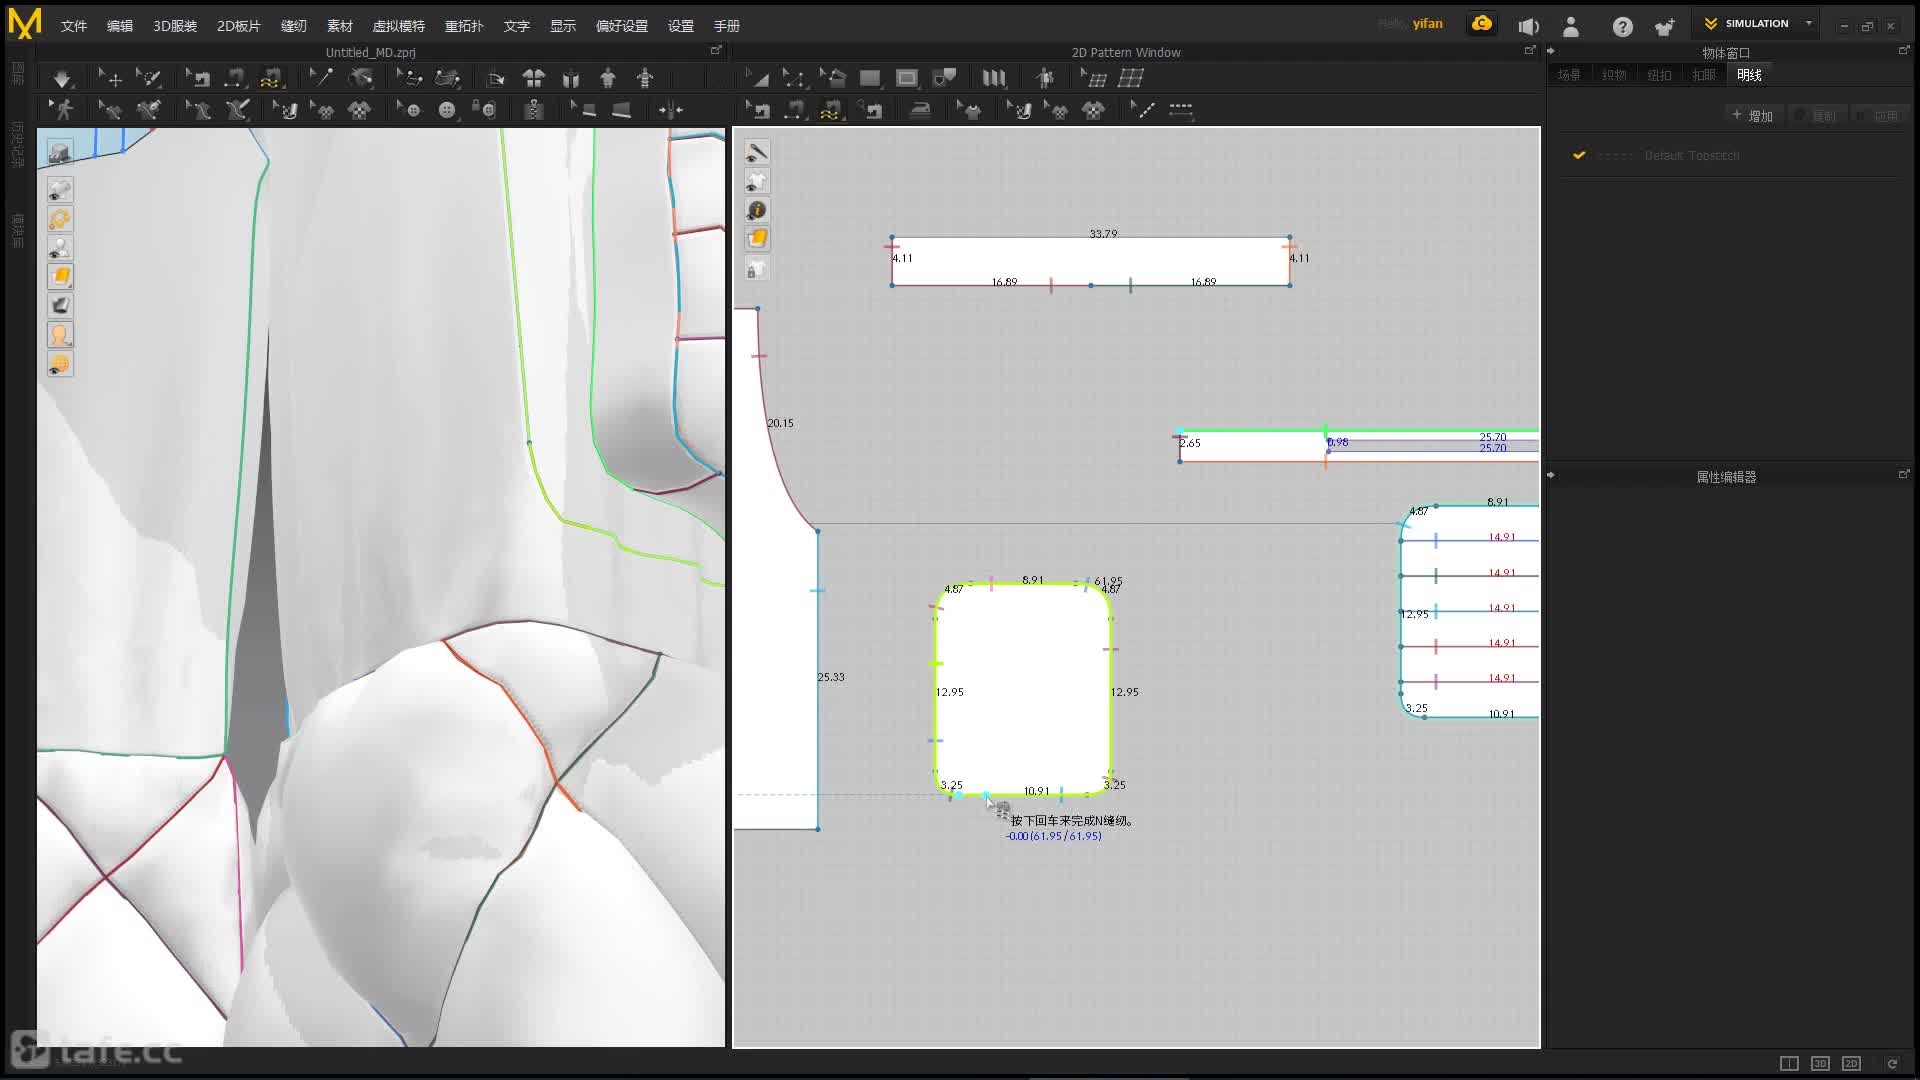Toggle the locked-shirt display icon in 2D window
This screenshot has width=1920, height=1080.
[757, 268]
